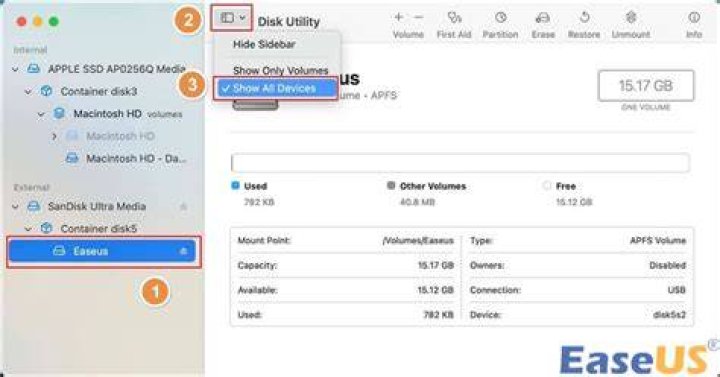Click the USB connection value
This screenshot has height=377, width=720.
(x=676, y=290)
